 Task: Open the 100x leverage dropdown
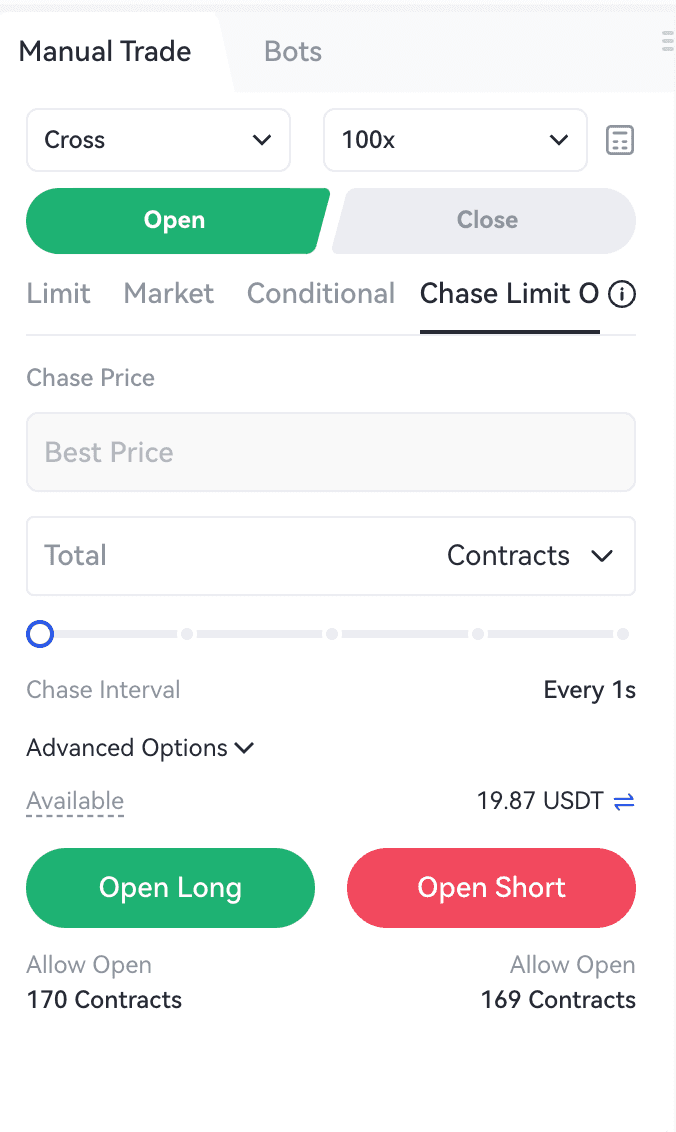455,140
